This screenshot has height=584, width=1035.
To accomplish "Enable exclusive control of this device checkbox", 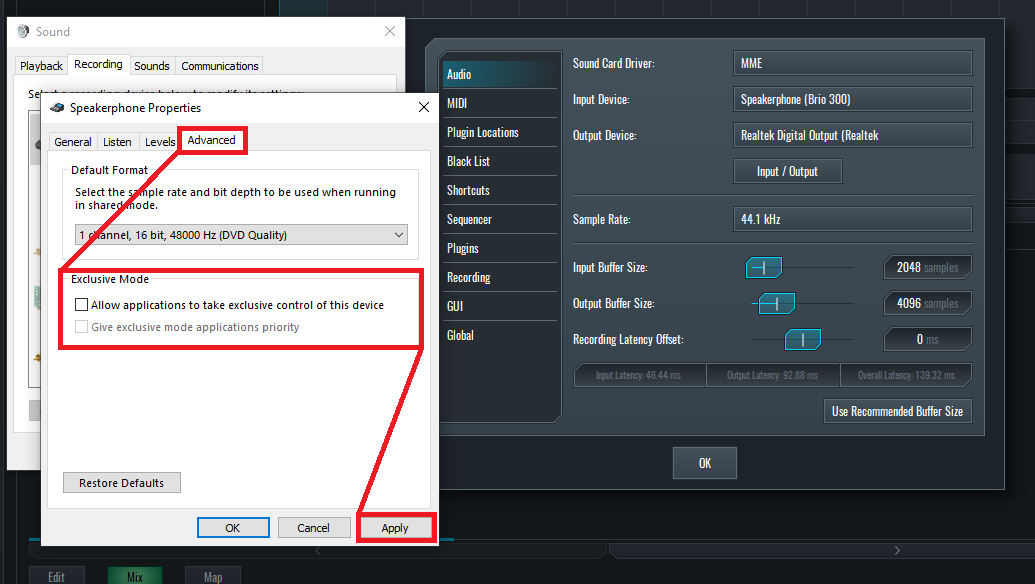I will (x=81, y=305).
